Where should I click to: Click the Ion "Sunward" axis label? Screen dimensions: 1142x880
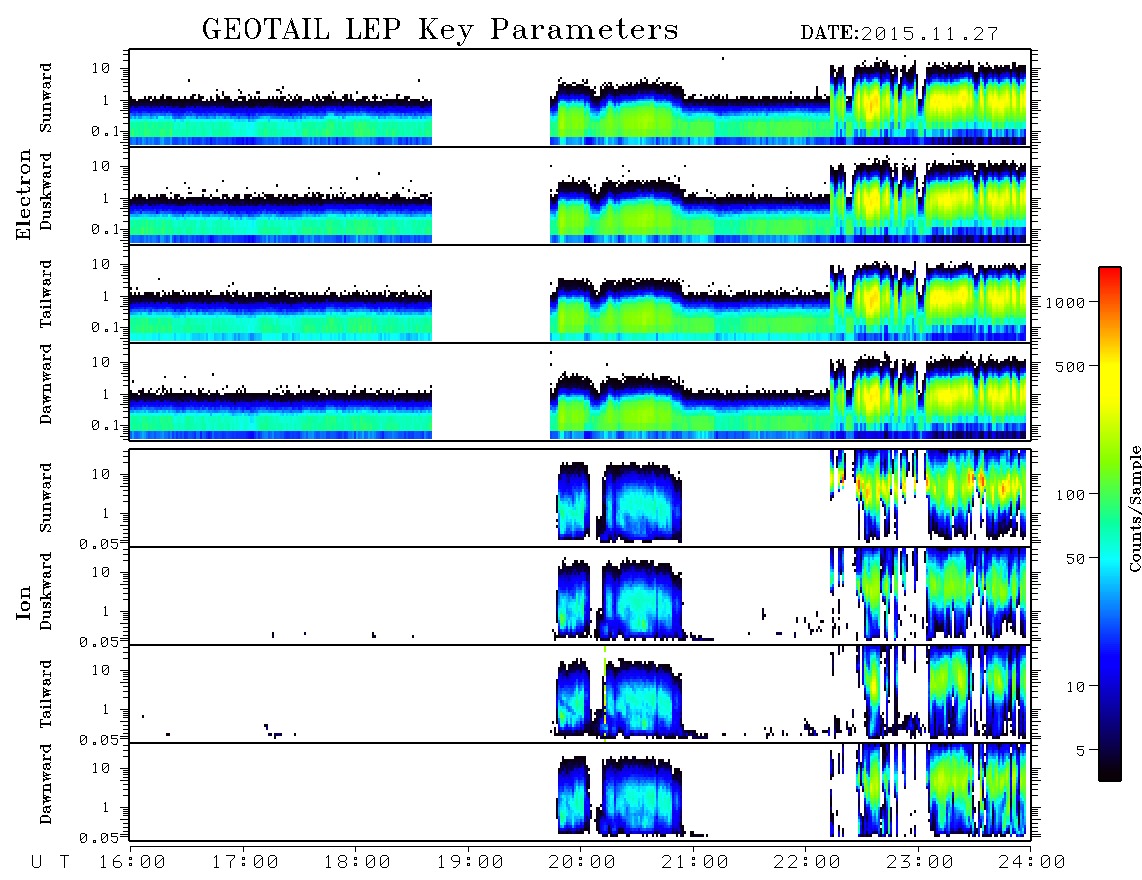46,498
